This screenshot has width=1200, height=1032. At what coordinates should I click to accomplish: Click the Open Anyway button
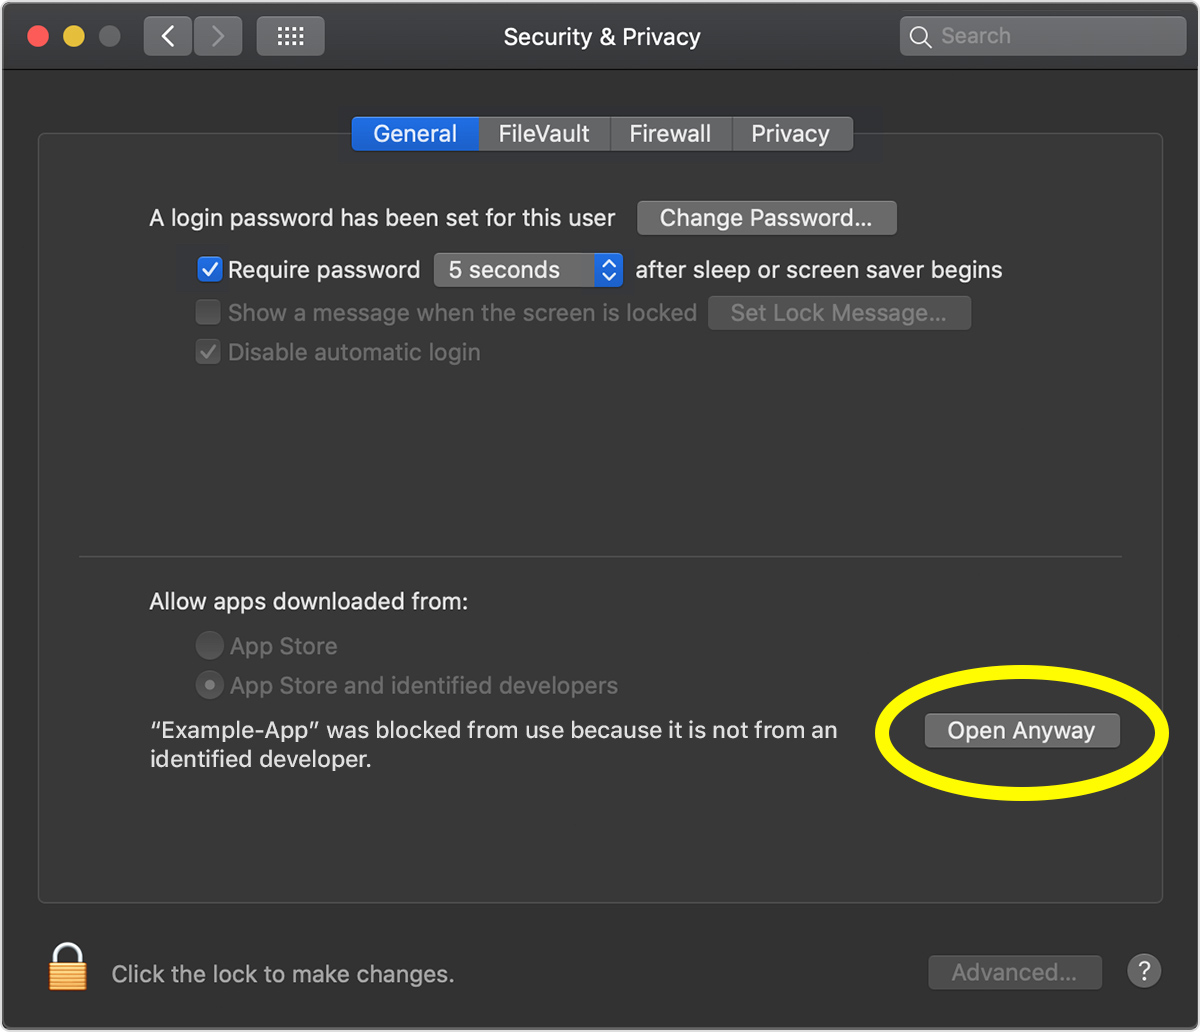(x=1021, y=731)
